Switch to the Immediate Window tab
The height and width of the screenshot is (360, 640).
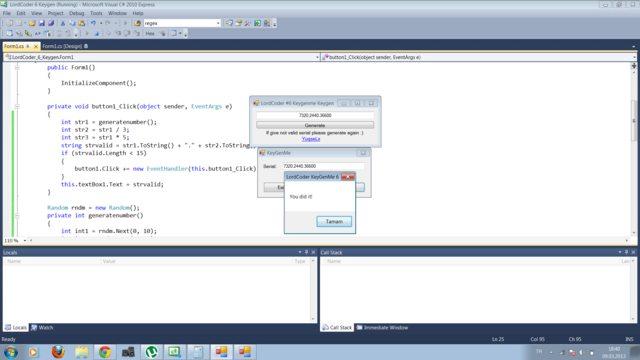pos(382,327)
